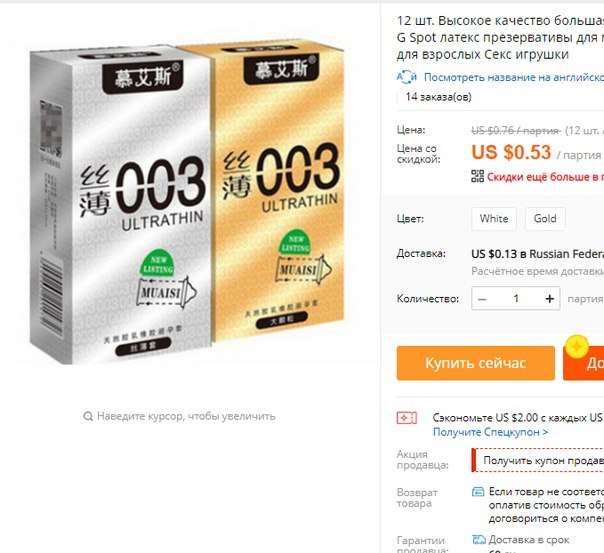Click the orange add-to-cart button at right
The height and width of the screenshot is (553, 604).
tap(584, 363)
